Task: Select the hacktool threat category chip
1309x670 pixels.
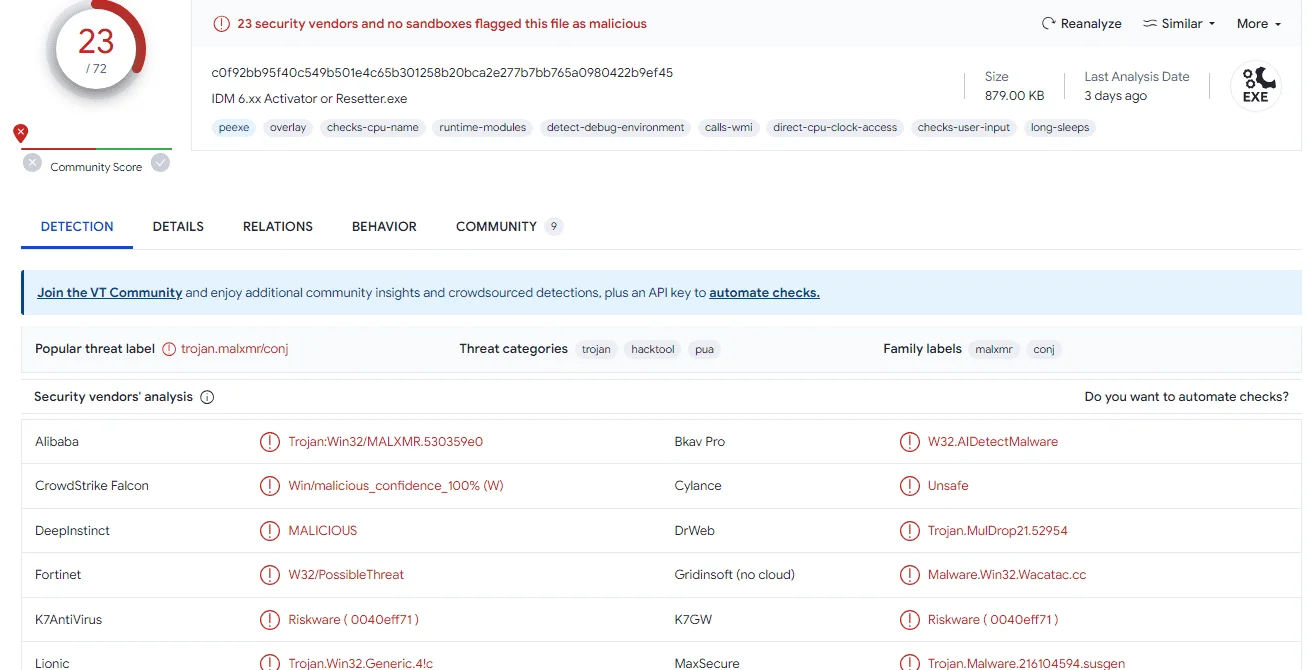Action: click(653, 349)
